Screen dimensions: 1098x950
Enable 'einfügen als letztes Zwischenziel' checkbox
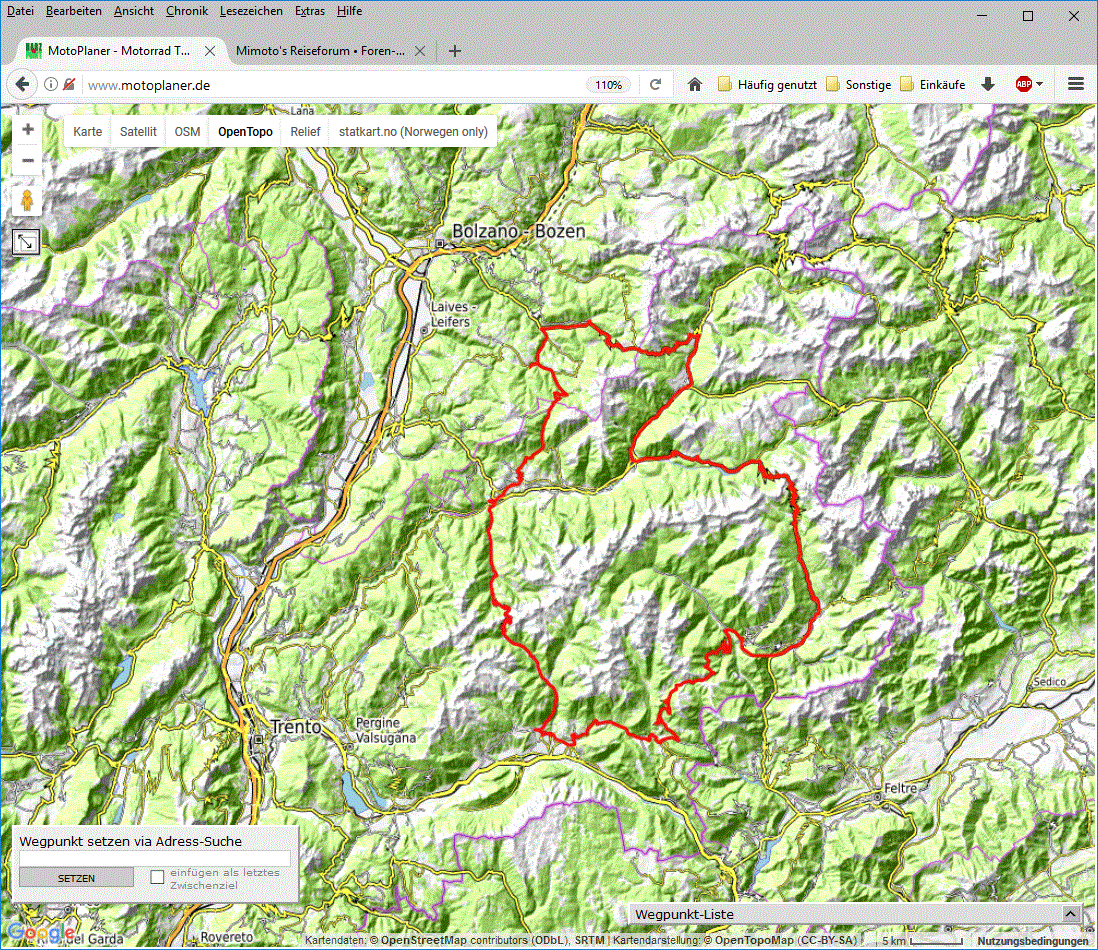pyautogui.click(x=157, y=877)
